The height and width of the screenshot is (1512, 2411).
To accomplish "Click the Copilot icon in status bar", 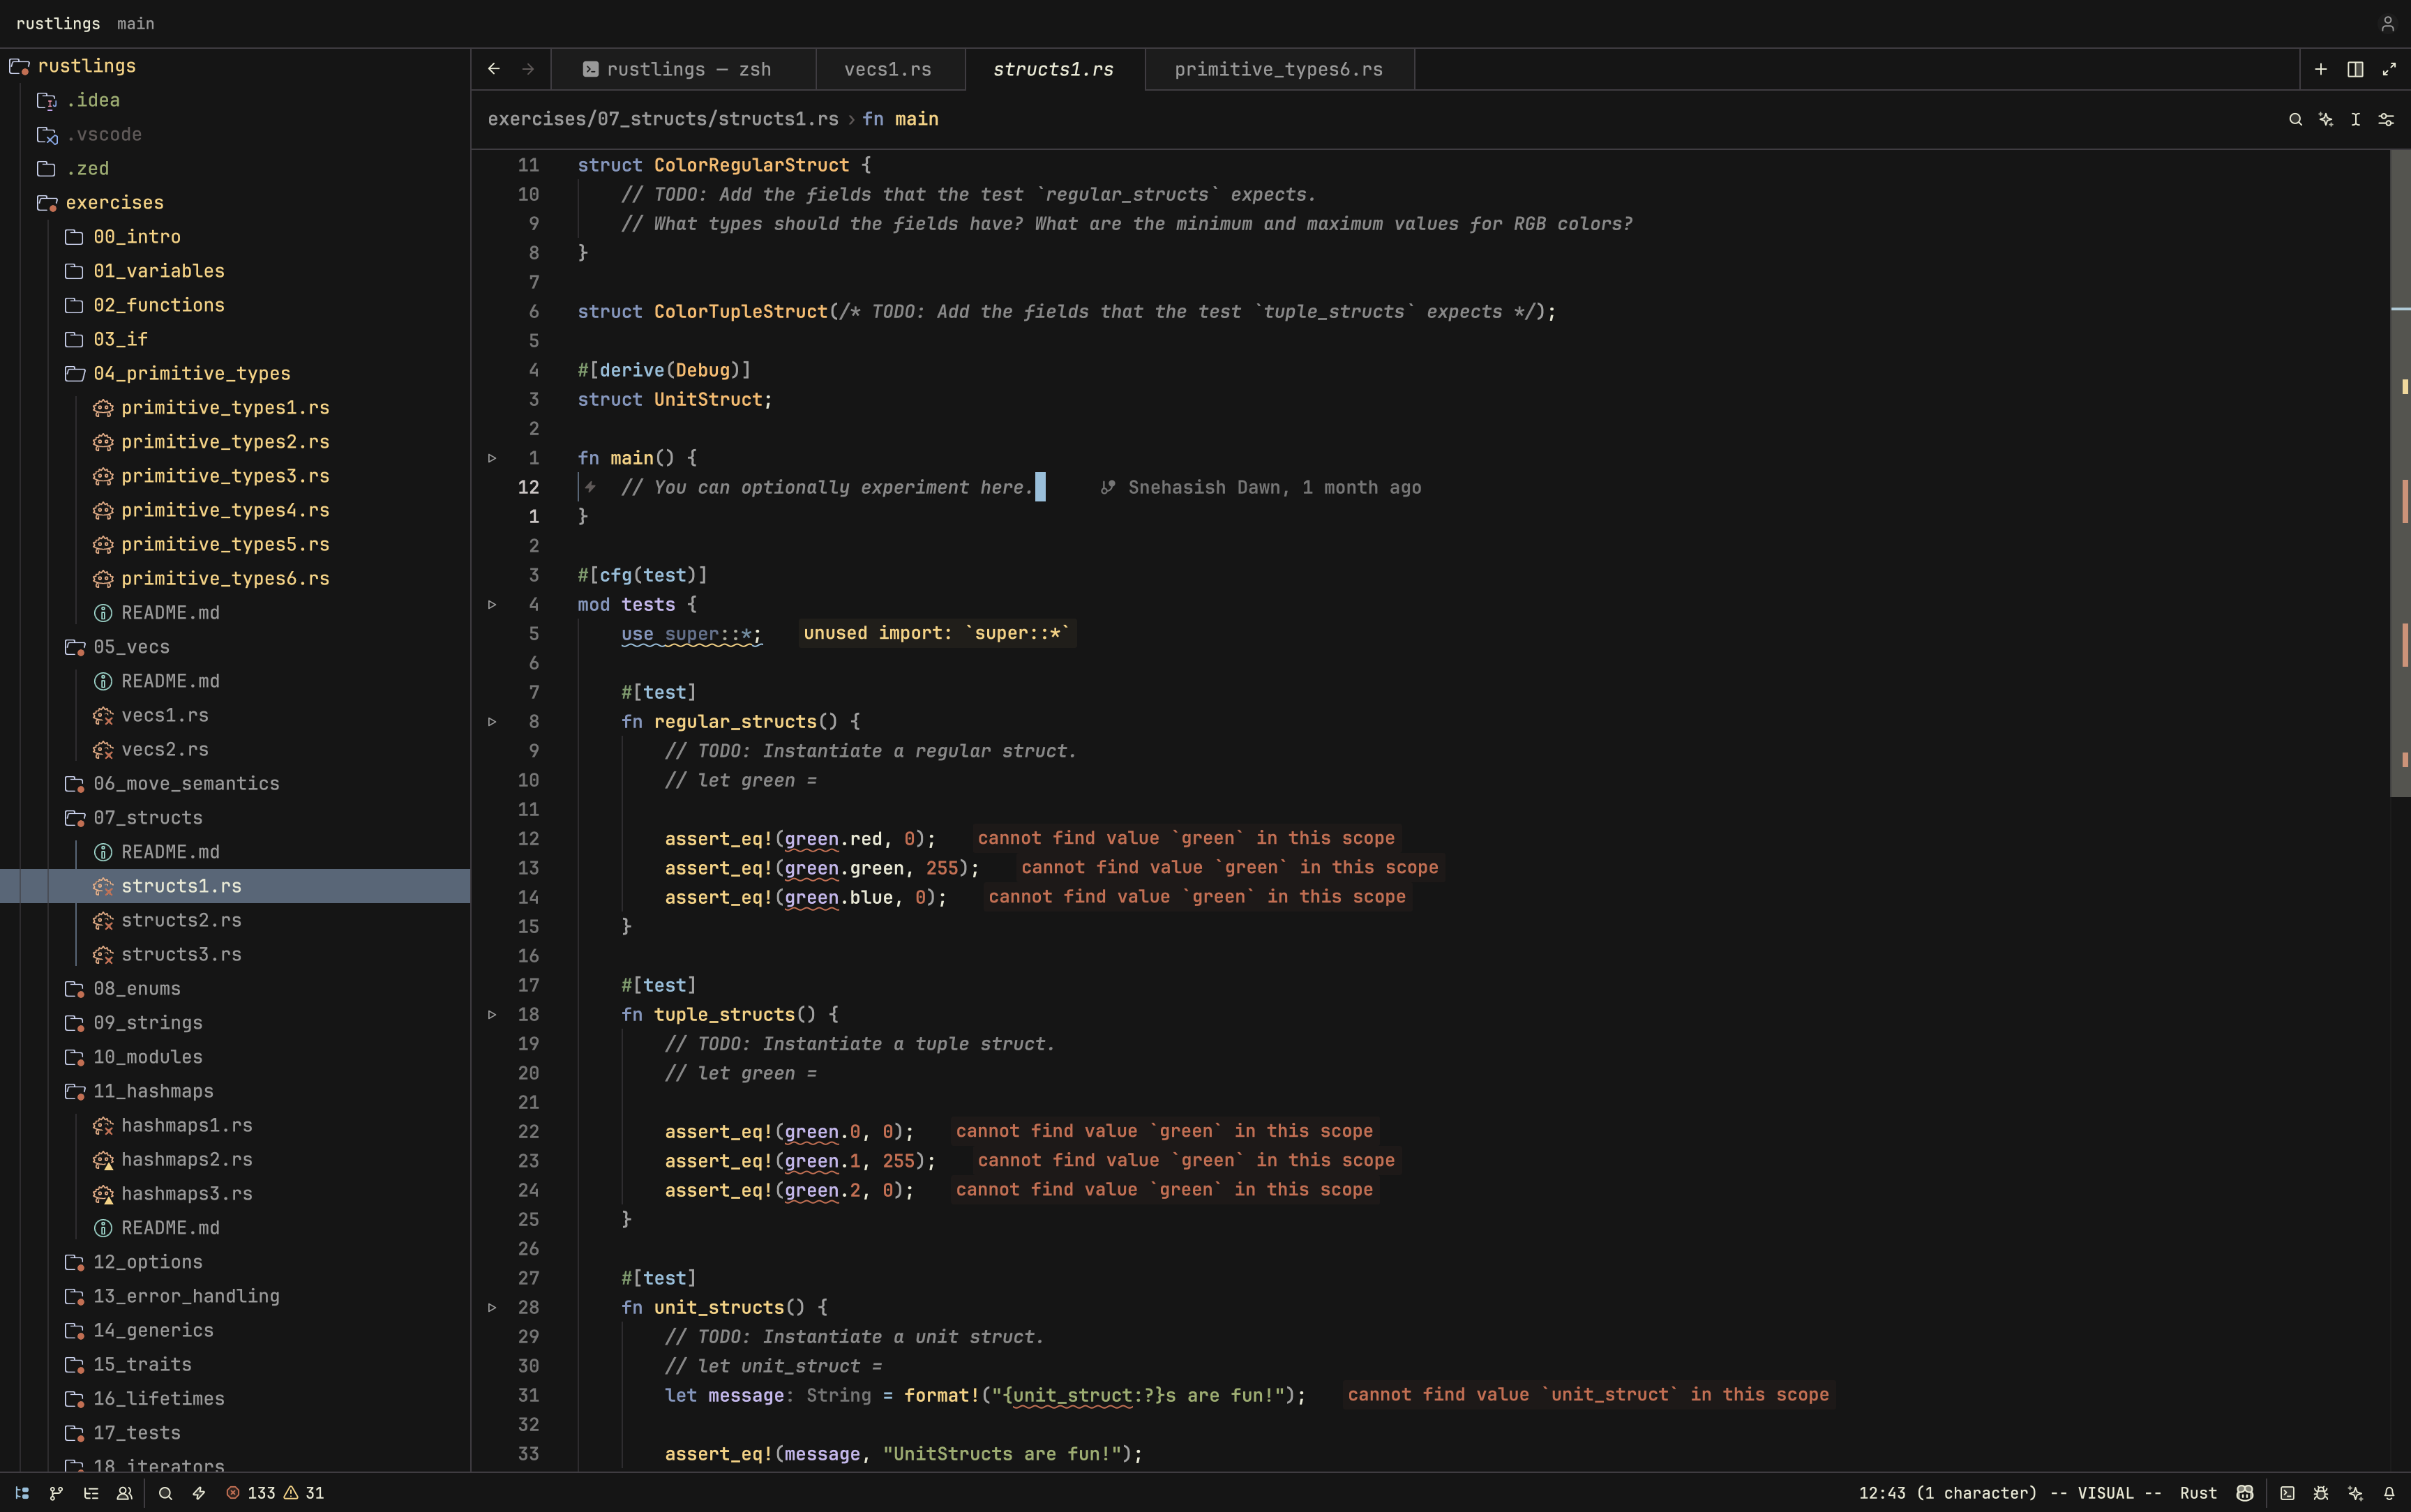I will point(2245,1493).
